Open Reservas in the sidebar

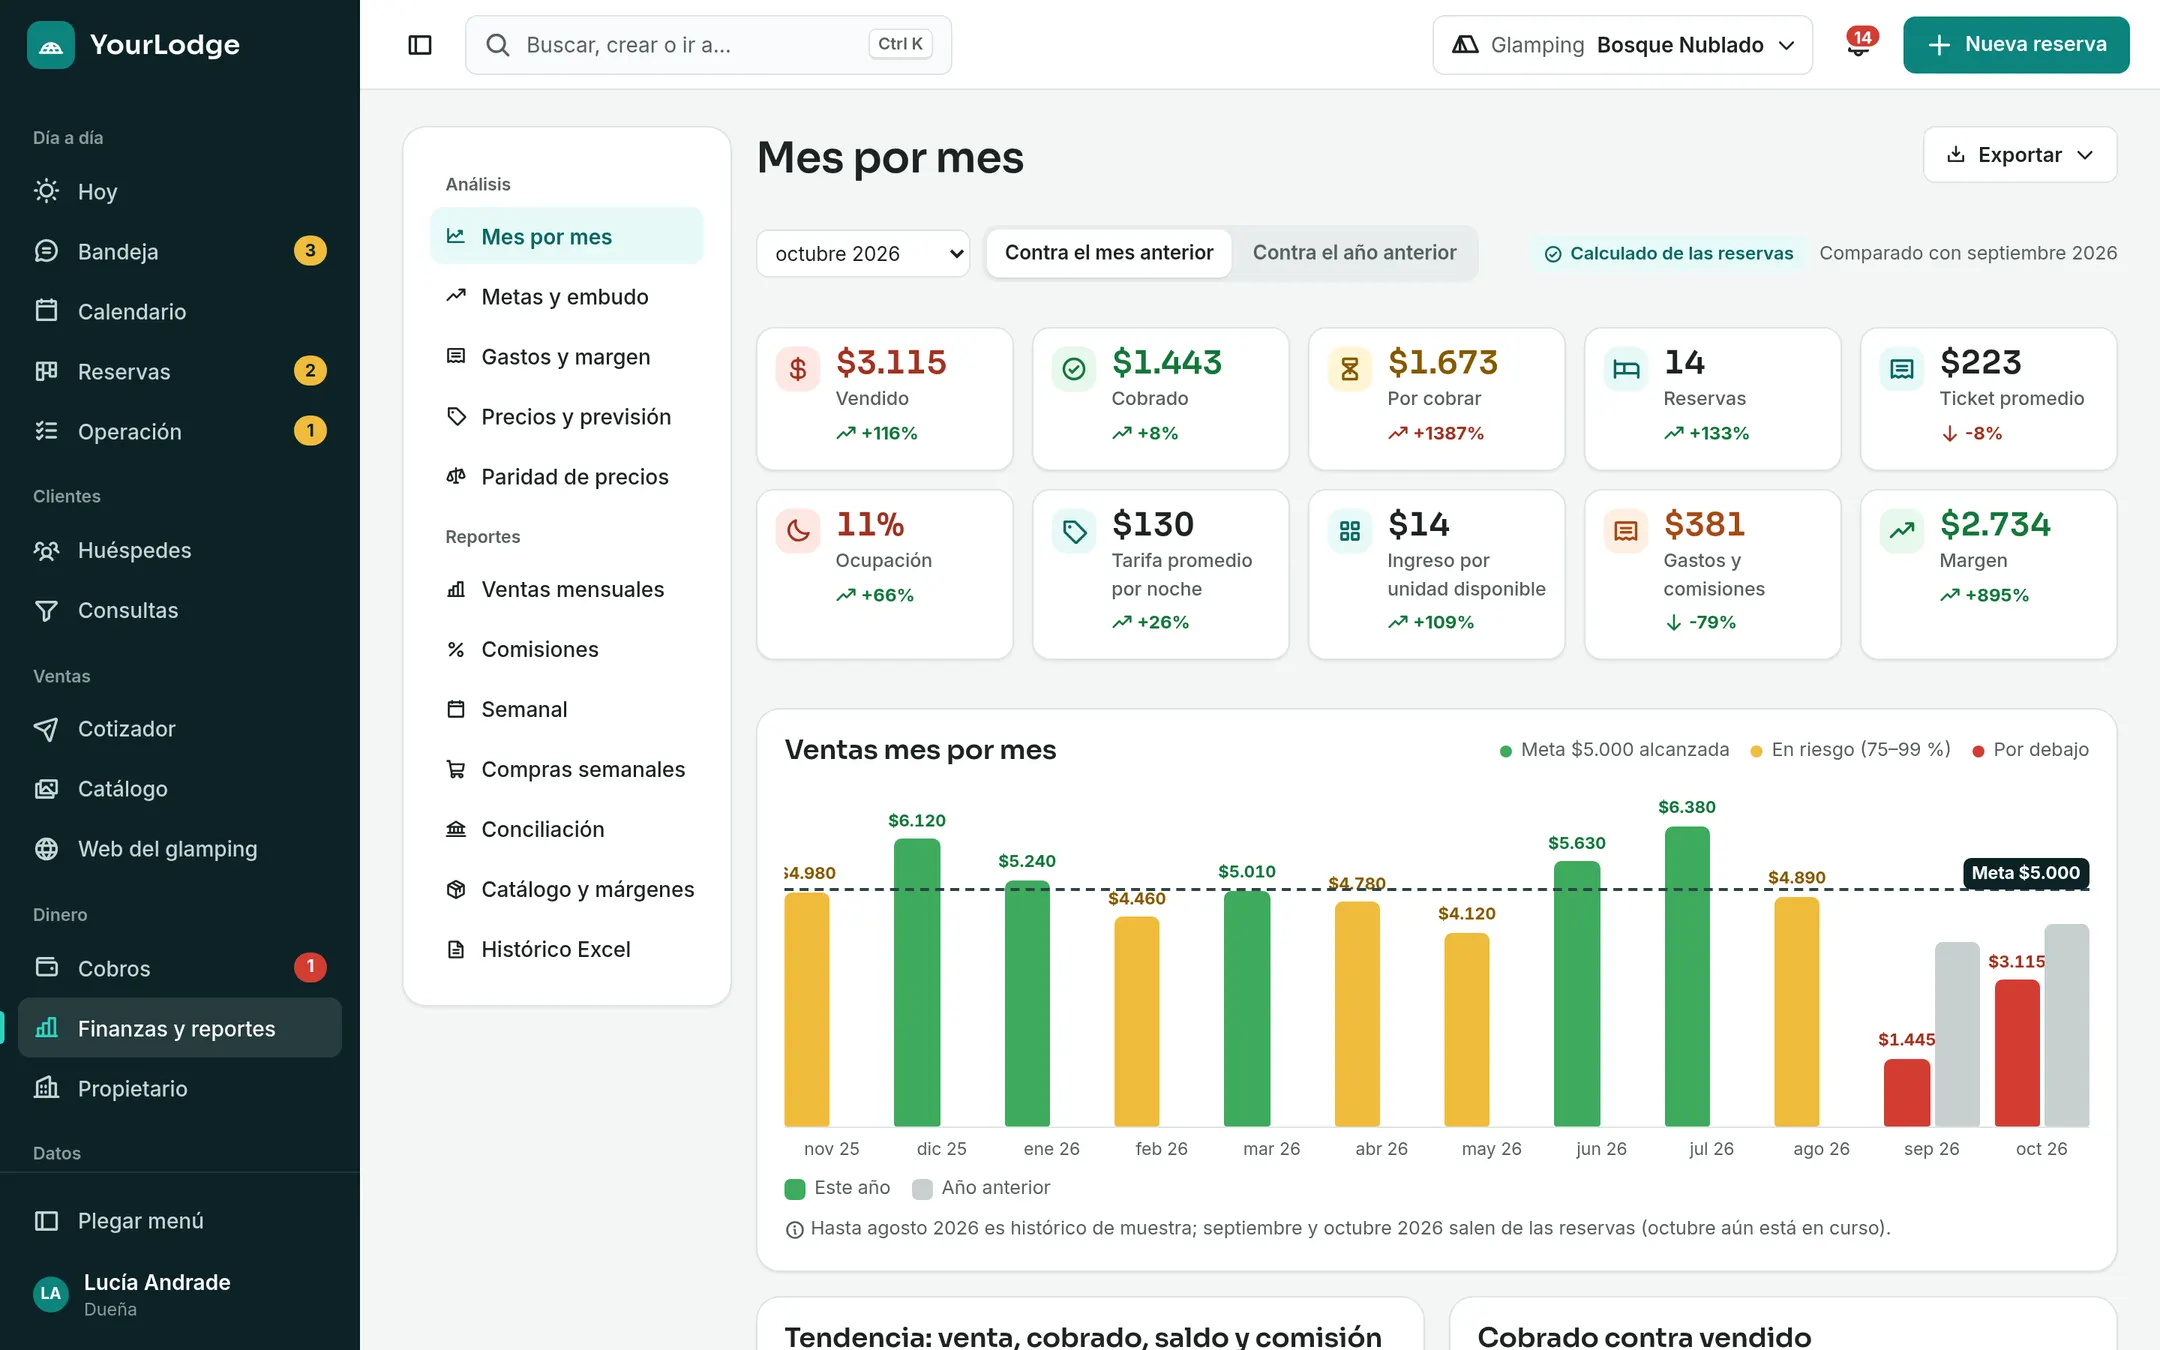click(x=180, y=371)
